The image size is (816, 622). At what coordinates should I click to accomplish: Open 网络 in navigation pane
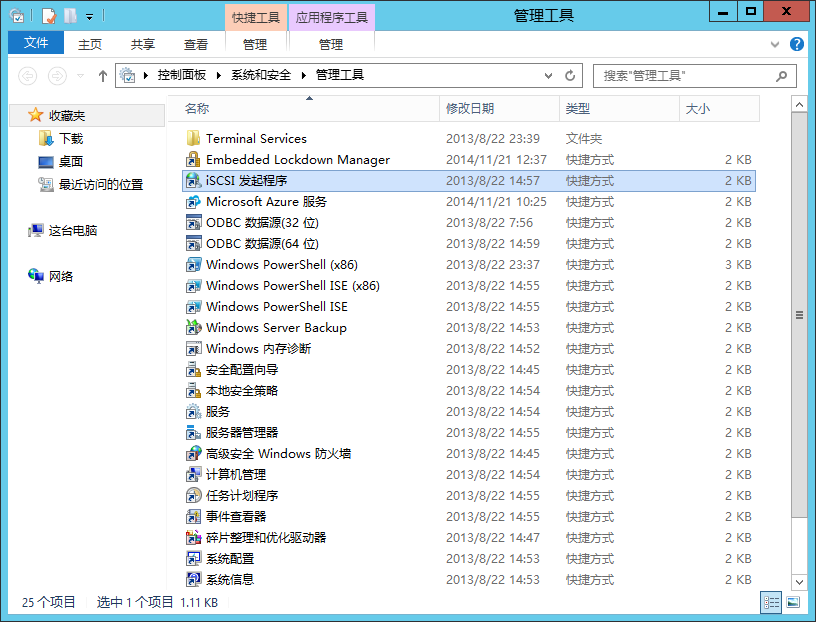(x=61, y=276)
